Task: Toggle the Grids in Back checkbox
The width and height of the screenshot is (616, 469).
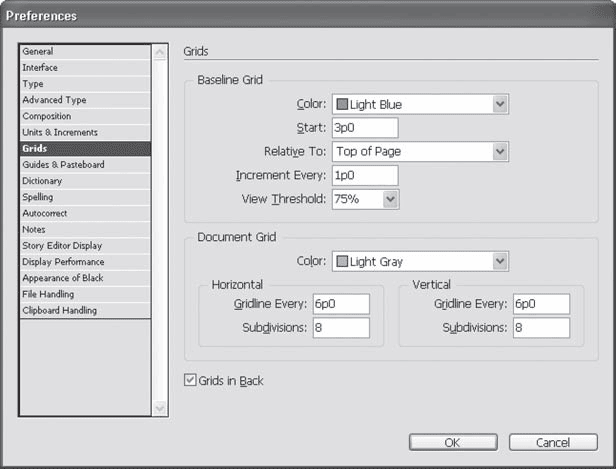Action: coord(191,381)
